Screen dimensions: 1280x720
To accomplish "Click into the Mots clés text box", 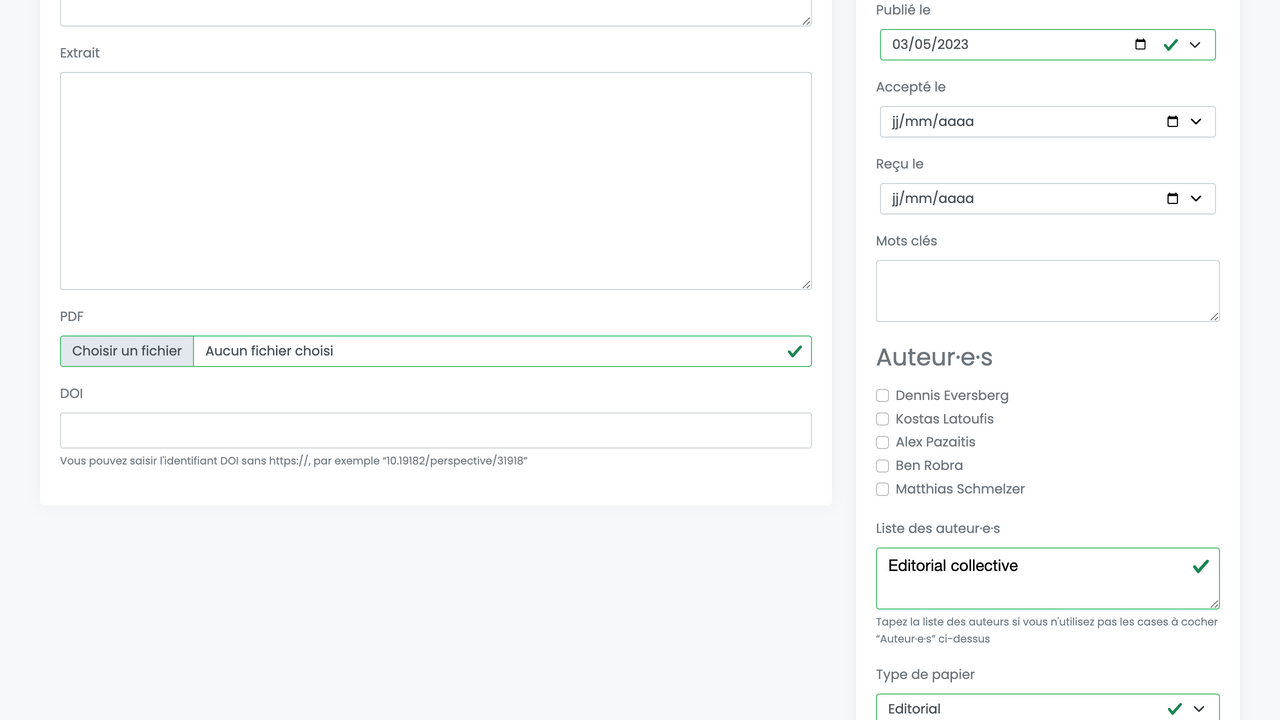I will [1046, 291].
